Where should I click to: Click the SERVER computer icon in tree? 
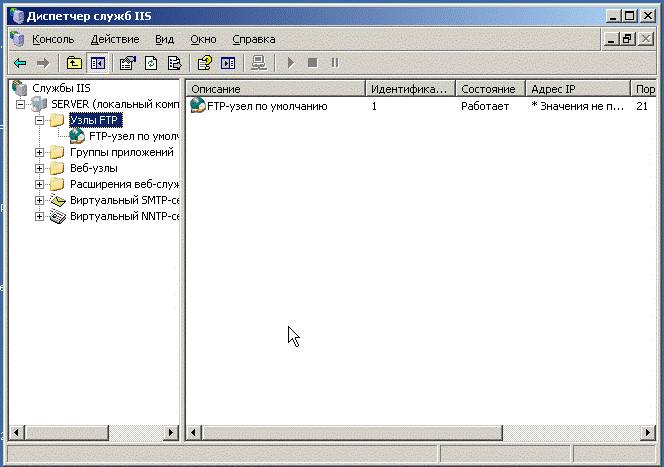(x=39, y=104)
